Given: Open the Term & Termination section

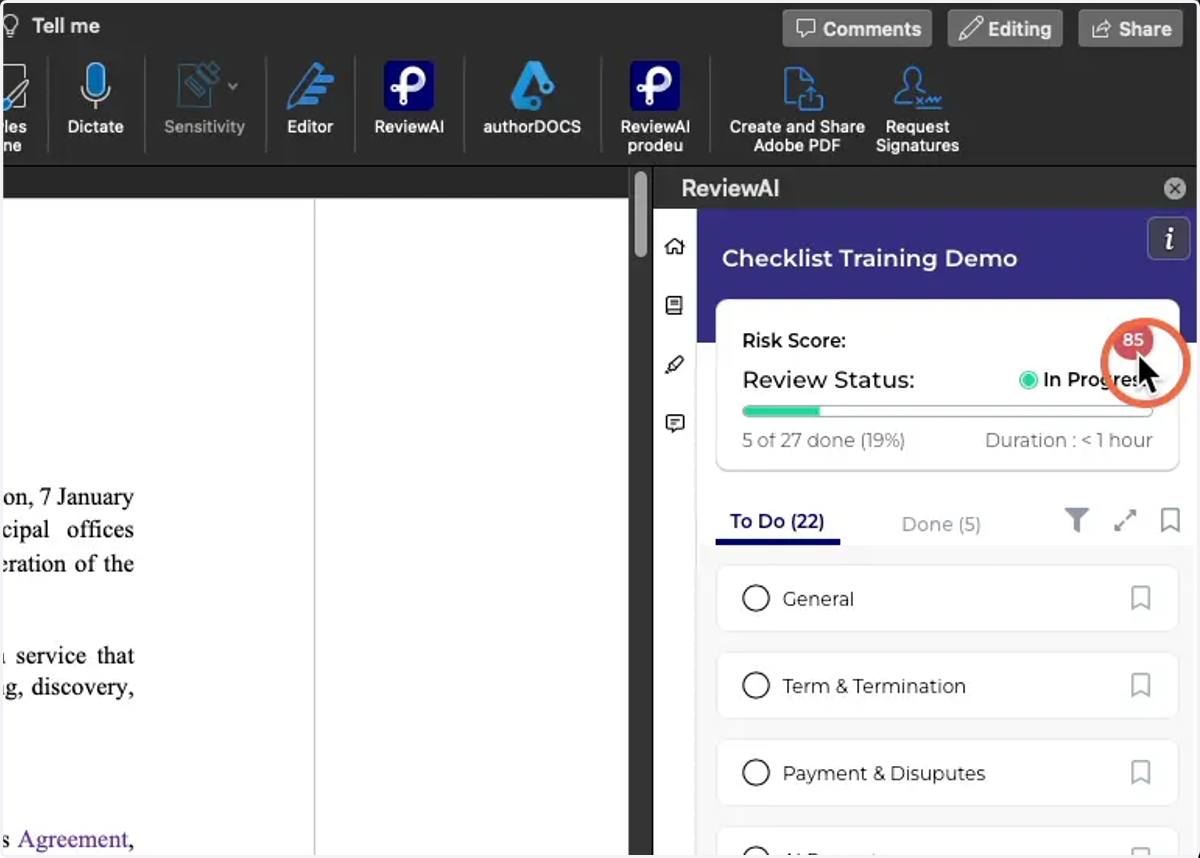Looking at the screenshot, I should pyautogui.click(x=948, y=686).
